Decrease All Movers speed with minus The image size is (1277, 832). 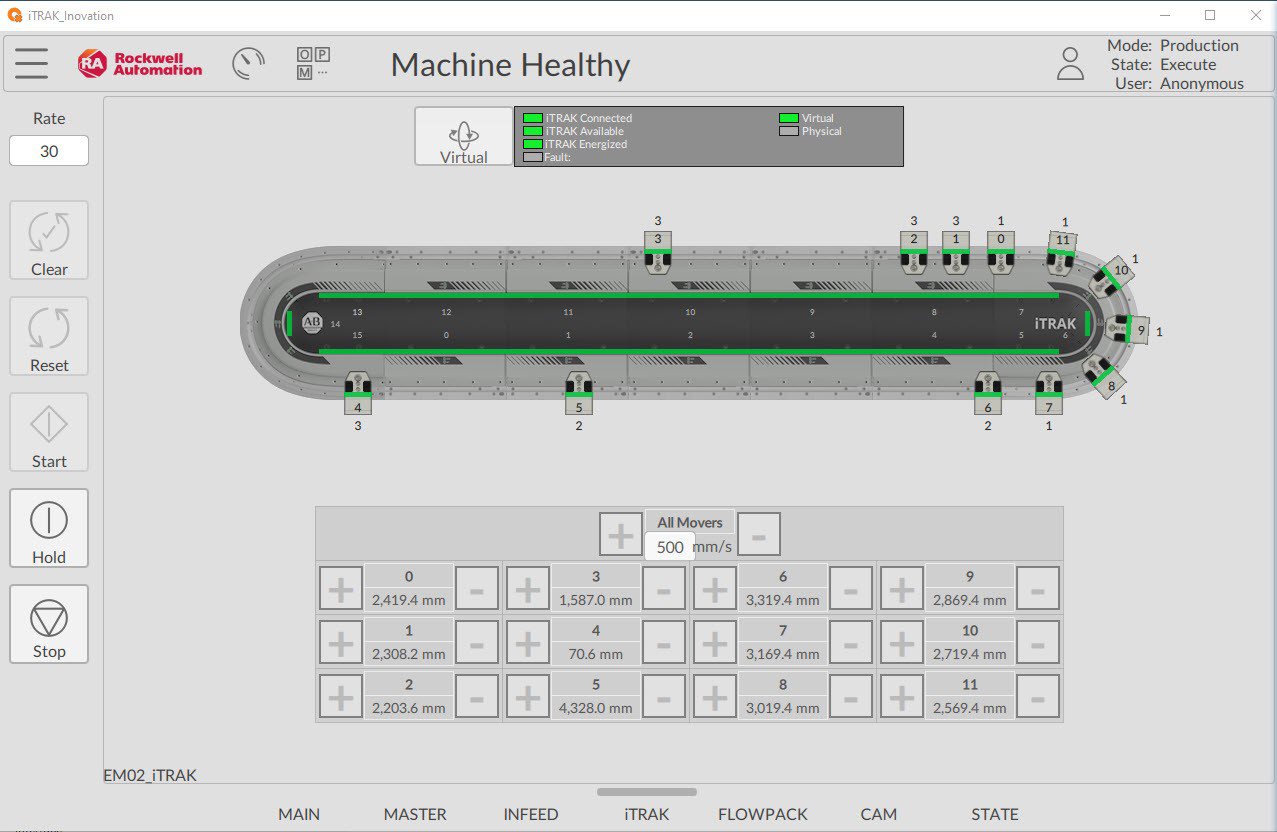tap(759, 535)
